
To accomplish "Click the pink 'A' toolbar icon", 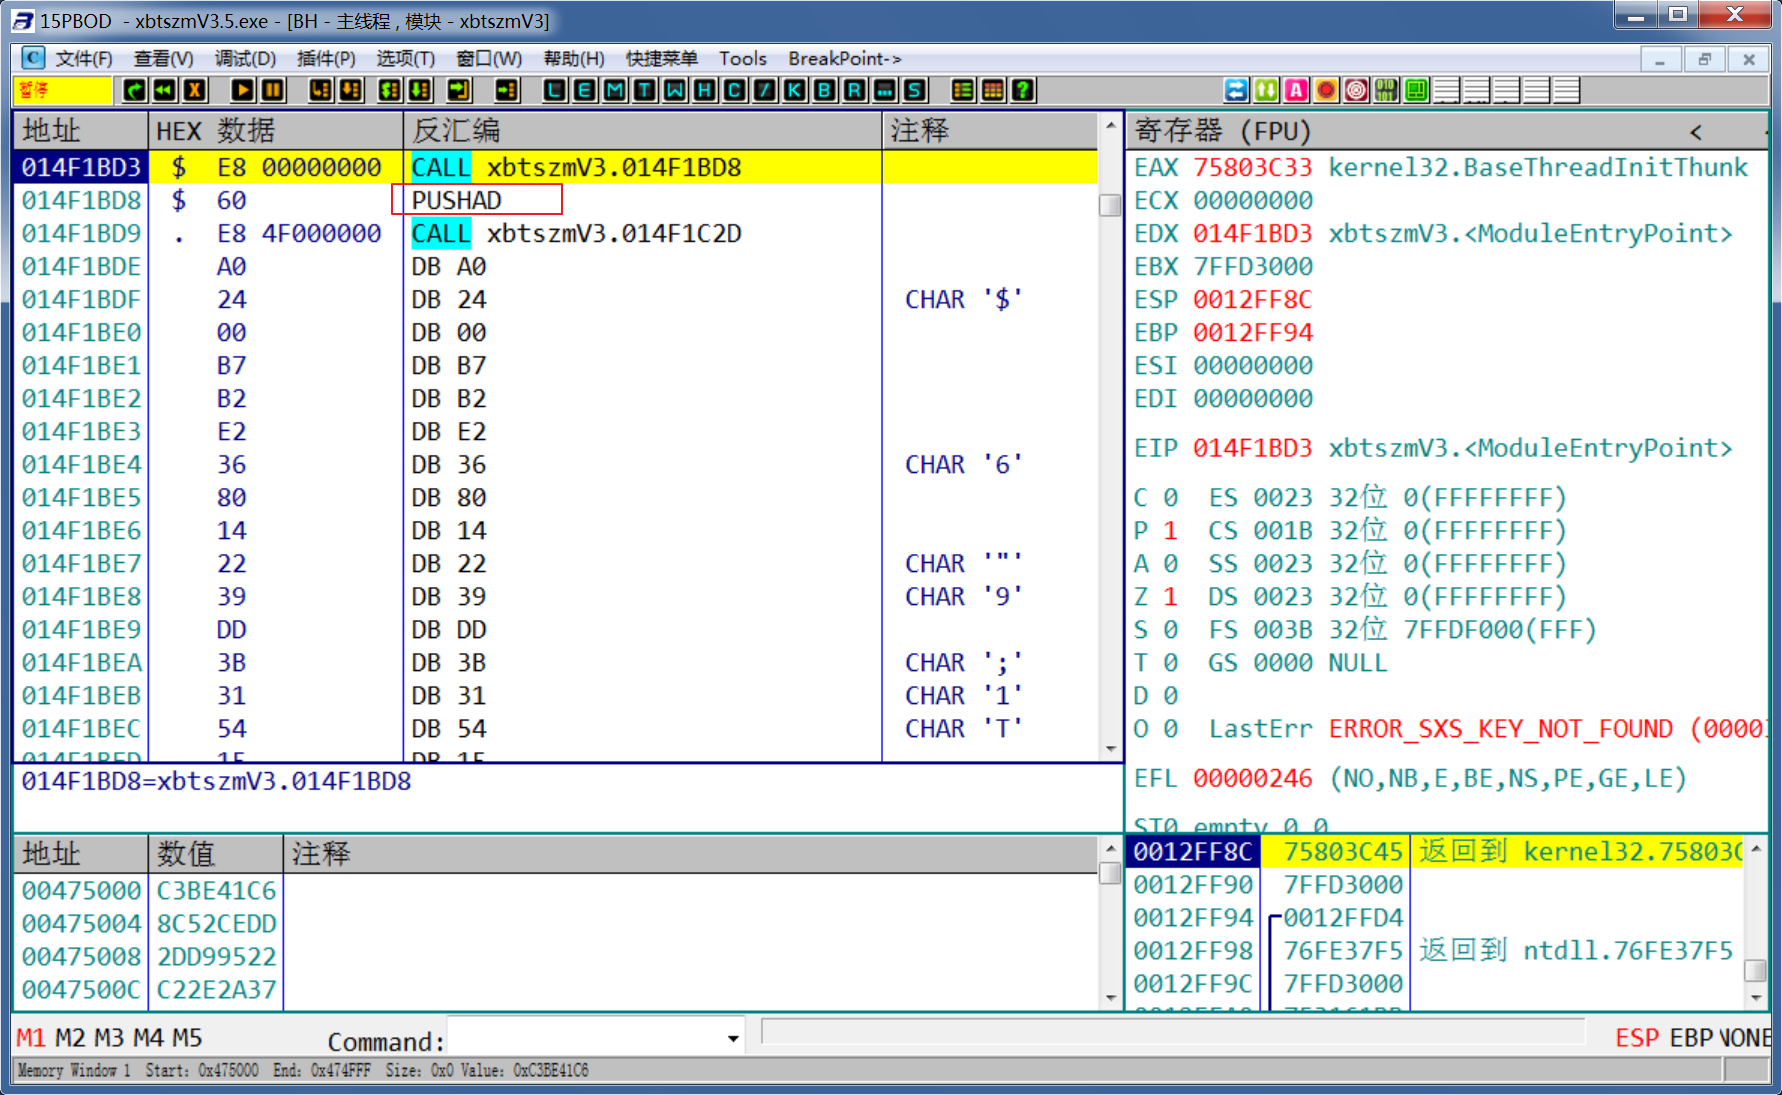I will [x=1296, y=91].
